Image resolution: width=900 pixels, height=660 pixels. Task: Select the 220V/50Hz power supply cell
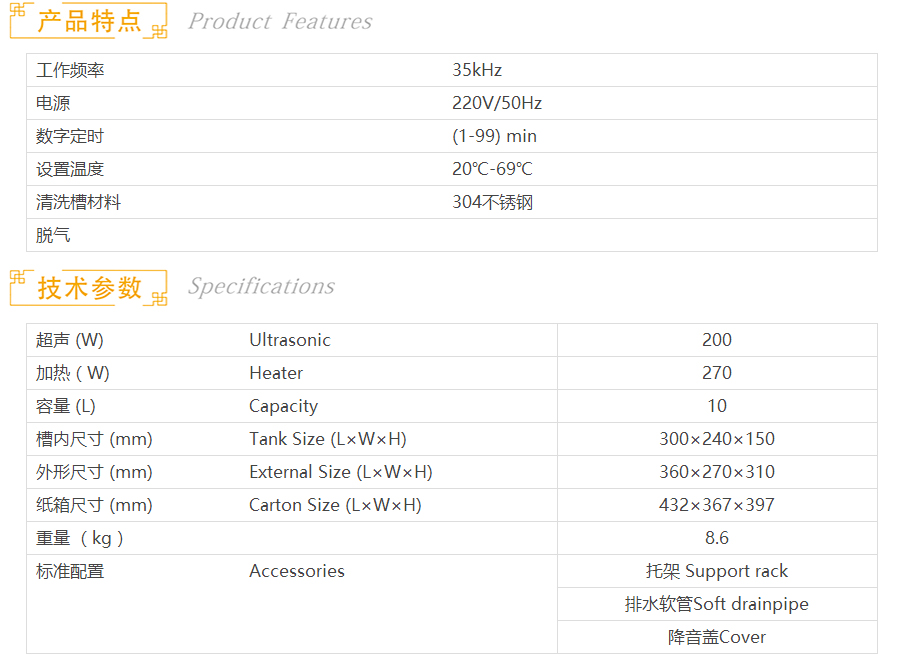(x=497, y=103)
